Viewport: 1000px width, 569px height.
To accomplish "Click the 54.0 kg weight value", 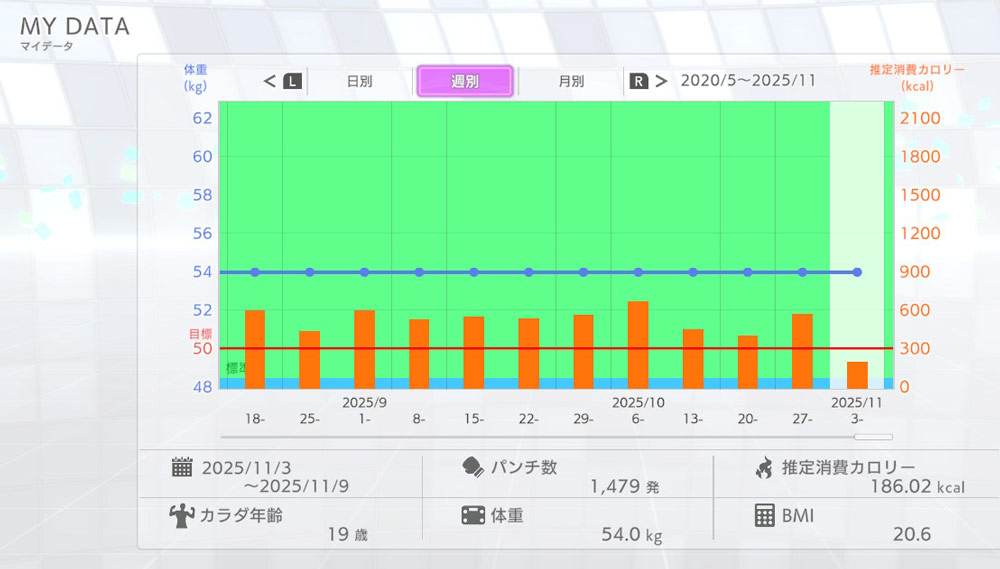I will (632, 534).
